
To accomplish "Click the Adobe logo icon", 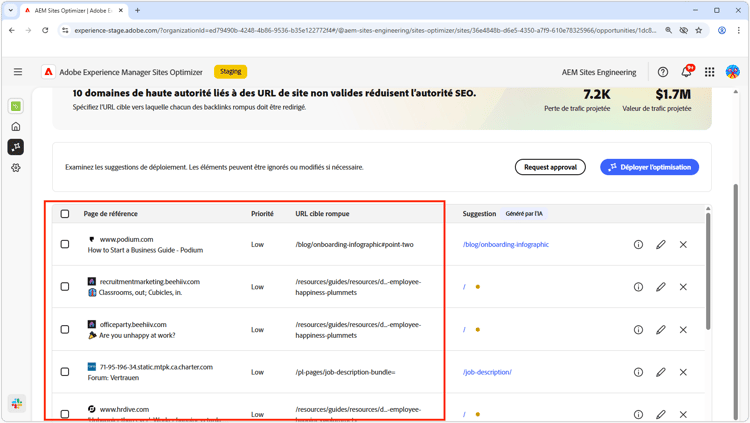I will 48,72.
